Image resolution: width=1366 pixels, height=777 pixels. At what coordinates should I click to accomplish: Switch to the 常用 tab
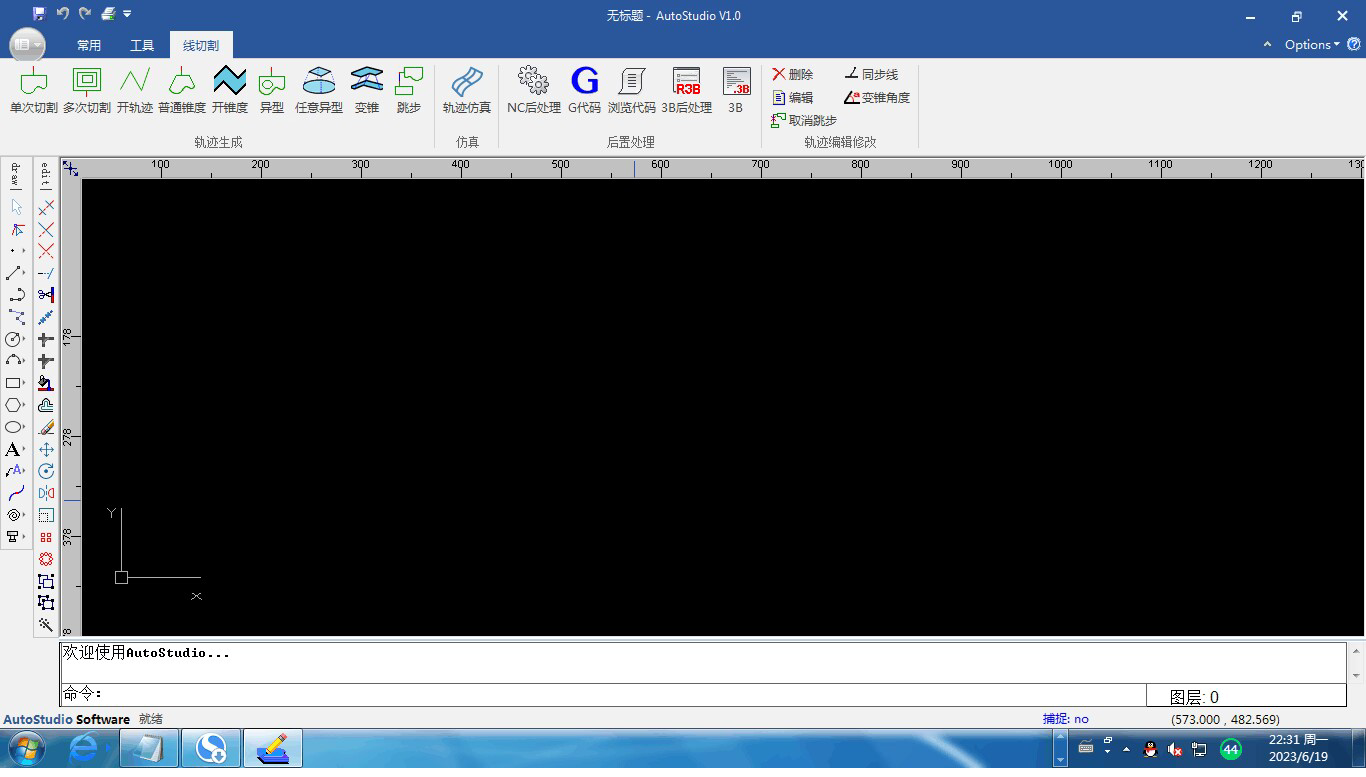click(89, 45)
